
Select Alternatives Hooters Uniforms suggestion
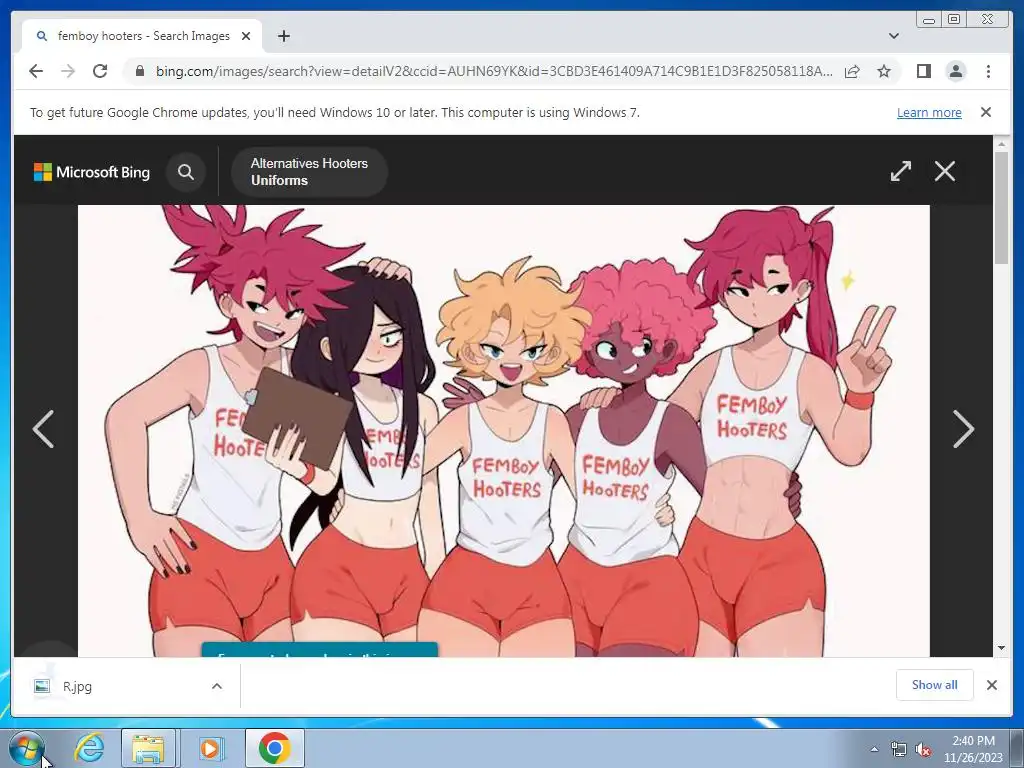pos(310,172)
